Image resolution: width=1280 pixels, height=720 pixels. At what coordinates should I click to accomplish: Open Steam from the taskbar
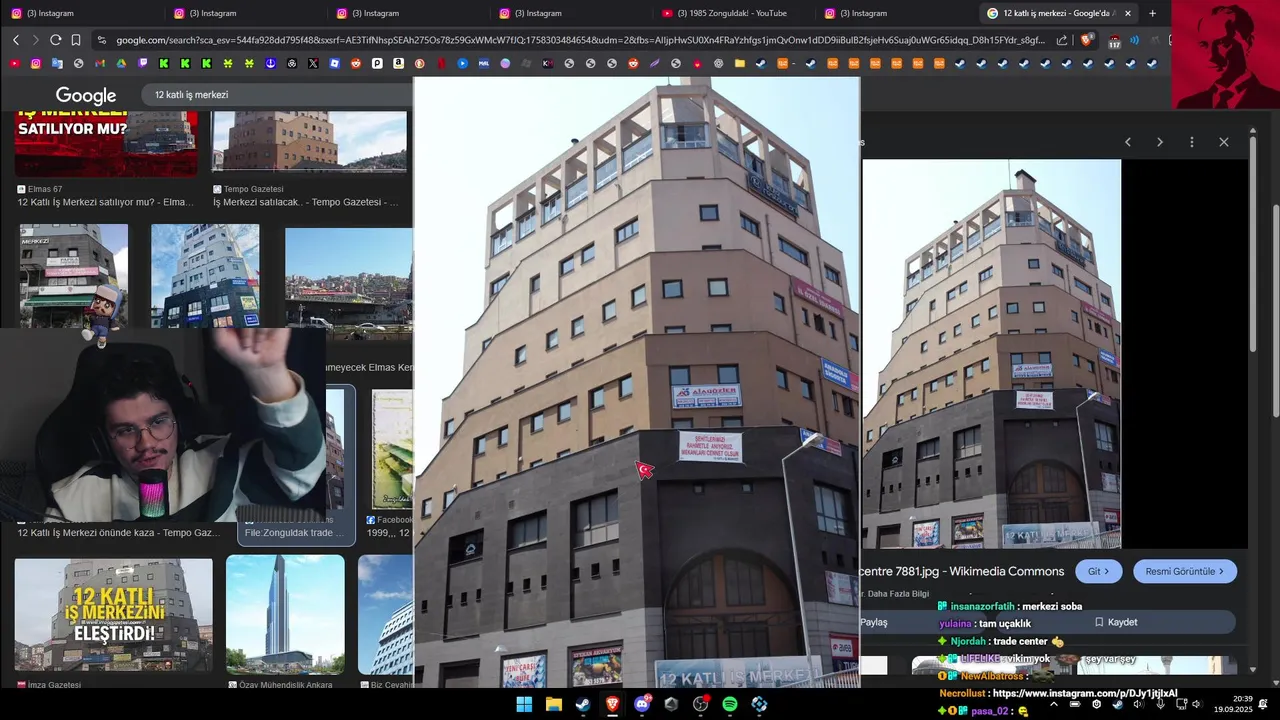tap(582, 704)
